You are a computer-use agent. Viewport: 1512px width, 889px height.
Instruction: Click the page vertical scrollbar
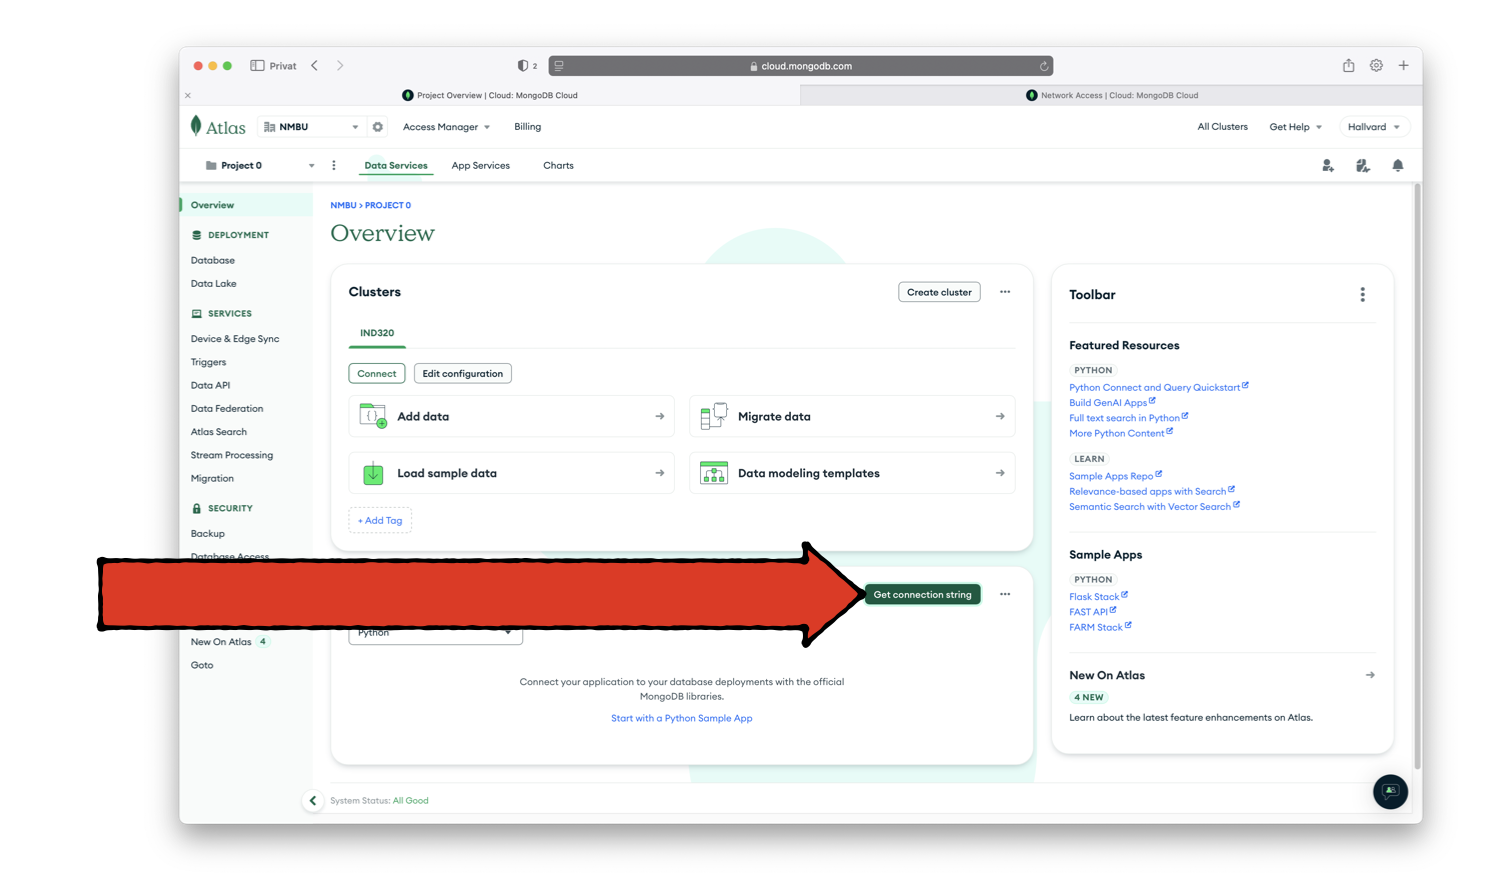tap(1417, 475)
